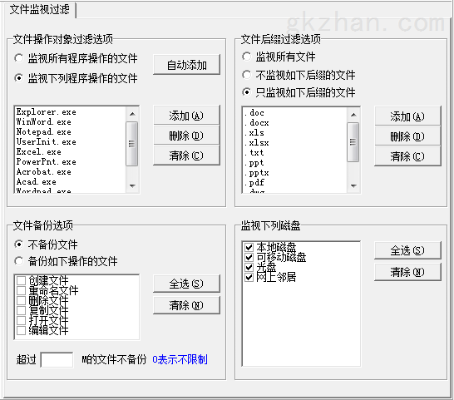Select Notepad.exe in the program list
The width and height of the screenshot is (454, 400).
pos(44,132)
